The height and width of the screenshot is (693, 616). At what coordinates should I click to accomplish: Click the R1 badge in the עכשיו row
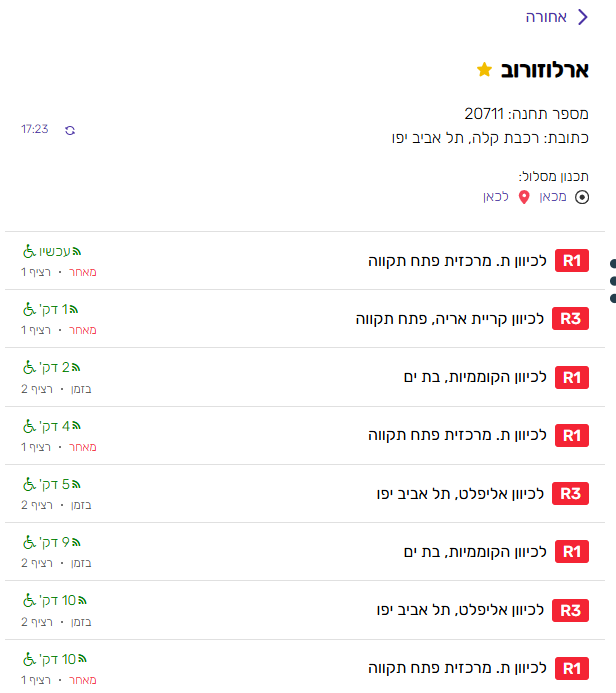coord(570,261)
